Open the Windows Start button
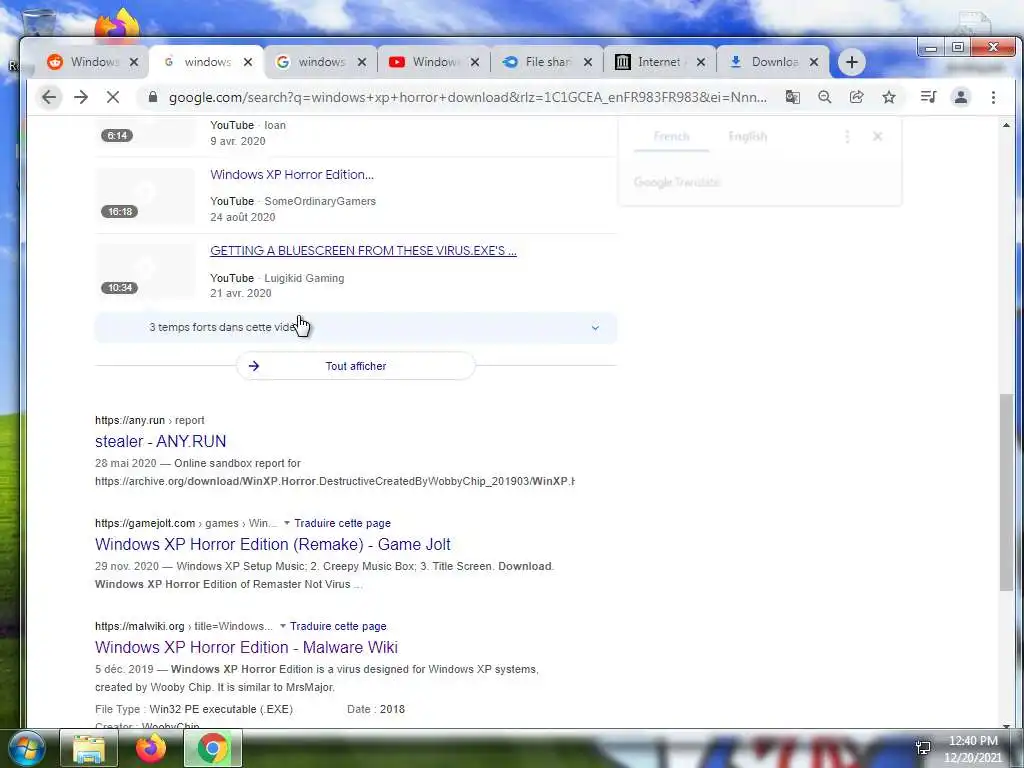Screen dimensions: 1024x768 point(25,748)
